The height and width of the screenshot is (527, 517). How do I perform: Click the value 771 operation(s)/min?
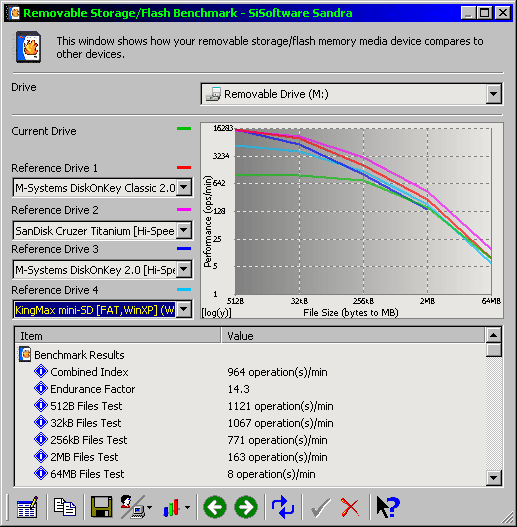[277, 440]
